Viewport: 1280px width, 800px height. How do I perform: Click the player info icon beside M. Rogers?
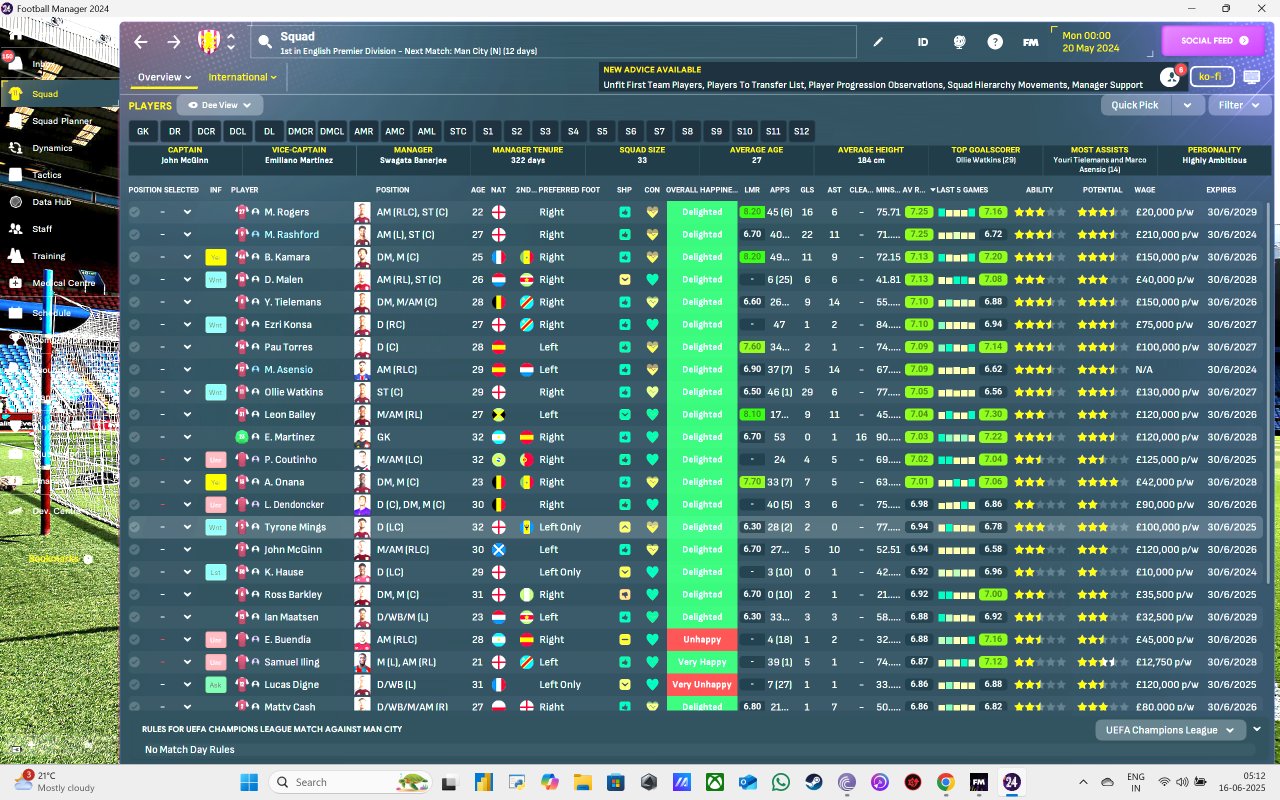pos(255,212)
